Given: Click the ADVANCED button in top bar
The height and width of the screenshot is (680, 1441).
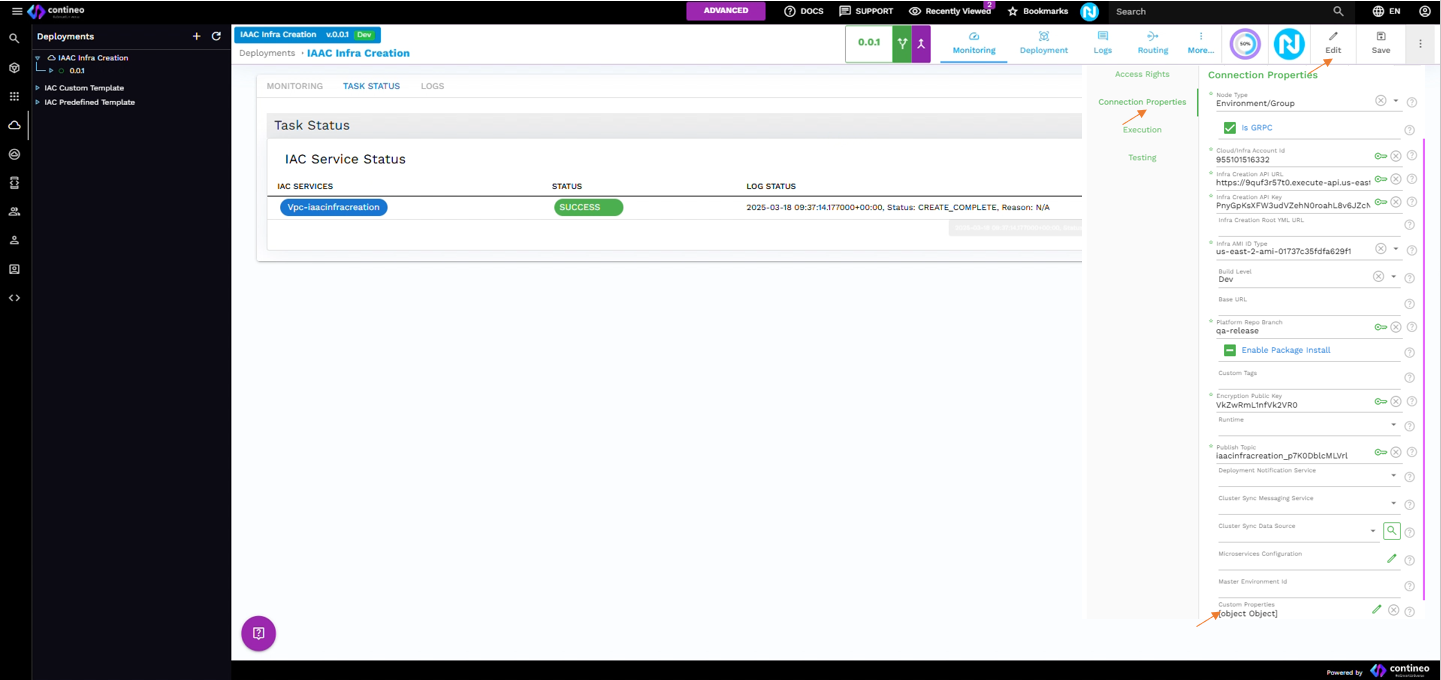Looking at the screenshot, I should [x=725, y=11].
